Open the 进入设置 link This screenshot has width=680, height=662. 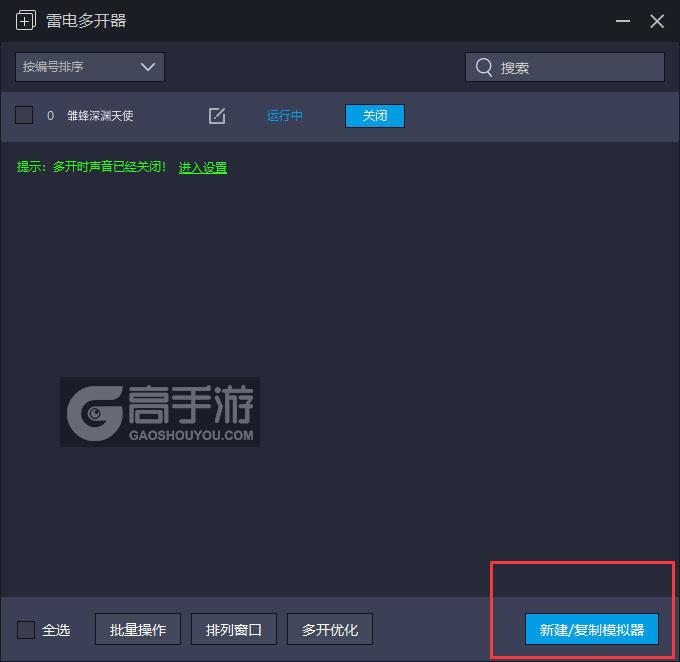pyautogui.click(x=203, y=167)
